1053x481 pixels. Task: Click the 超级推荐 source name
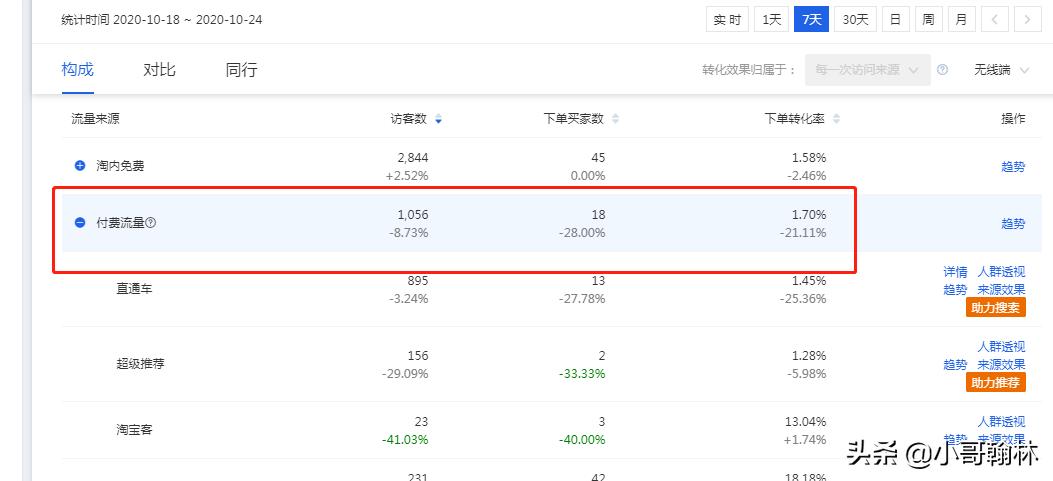tap(140, 364)
